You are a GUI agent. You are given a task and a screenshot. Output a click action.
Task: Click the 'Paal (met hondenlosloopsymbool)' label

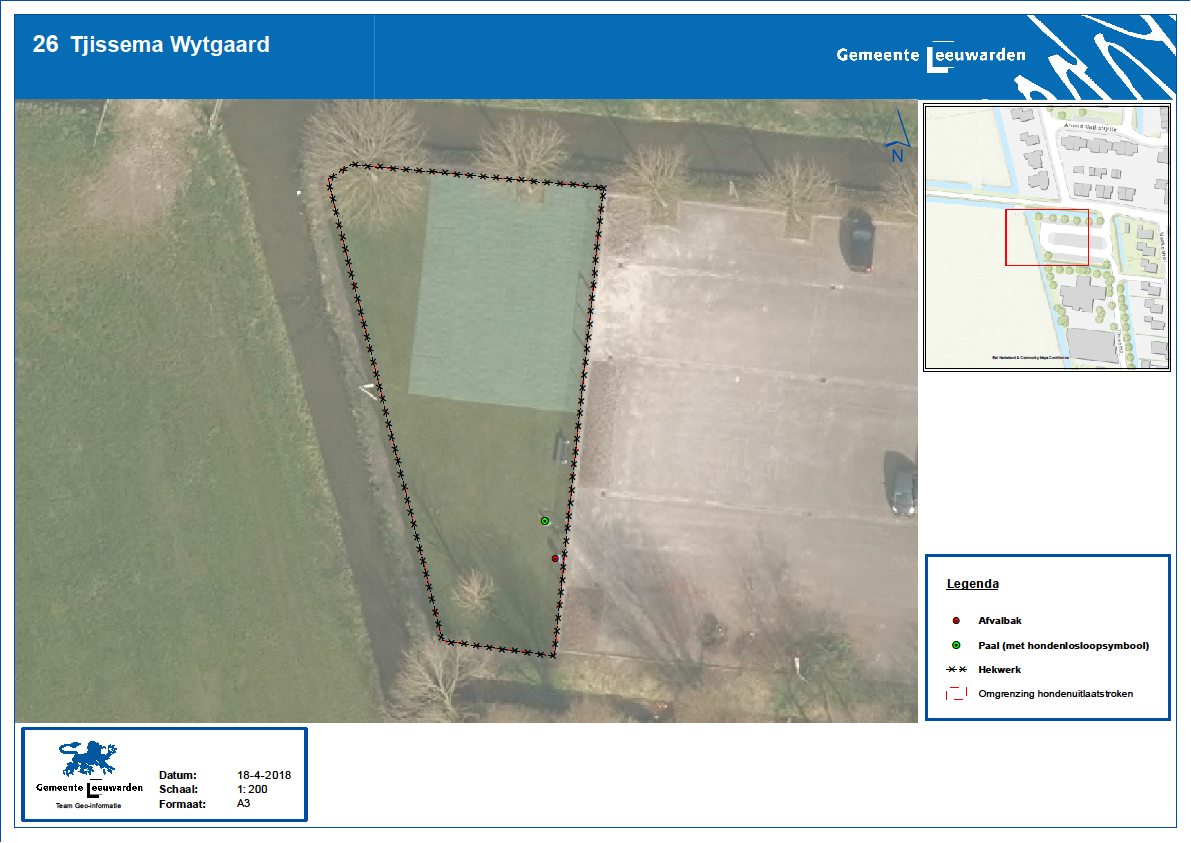tap(1063, 646)
